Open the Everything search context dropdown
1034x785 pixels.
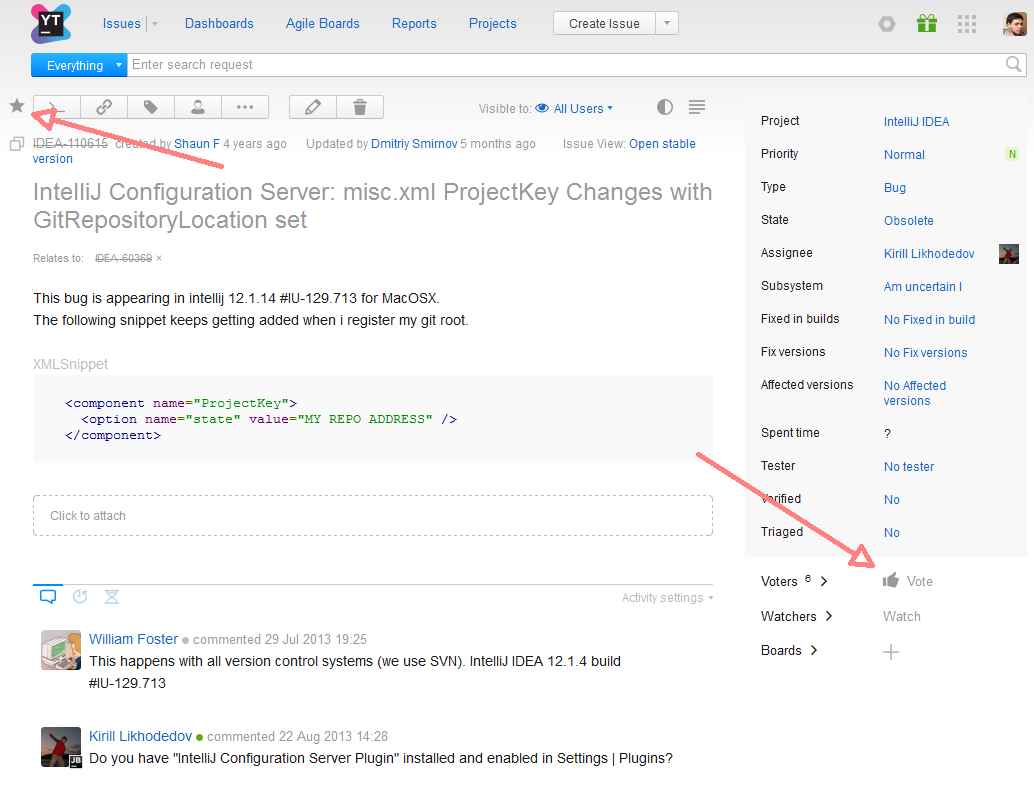(79, 65)
